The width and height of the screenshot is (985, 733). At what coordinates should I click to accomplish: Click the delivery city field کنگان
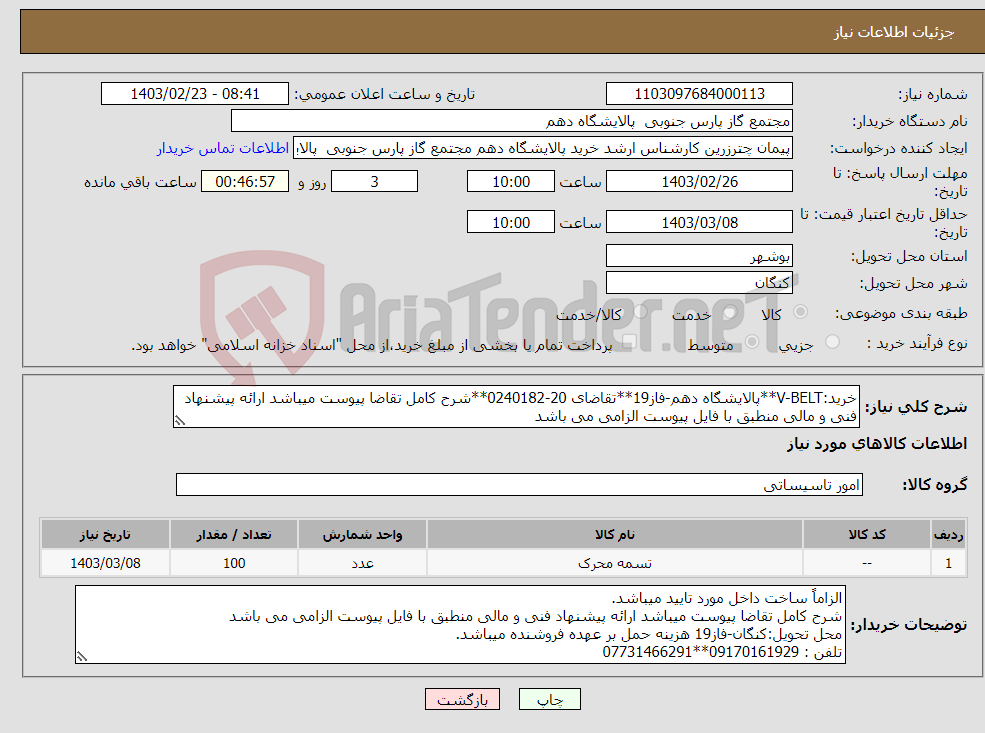click(x=699, y=283)
